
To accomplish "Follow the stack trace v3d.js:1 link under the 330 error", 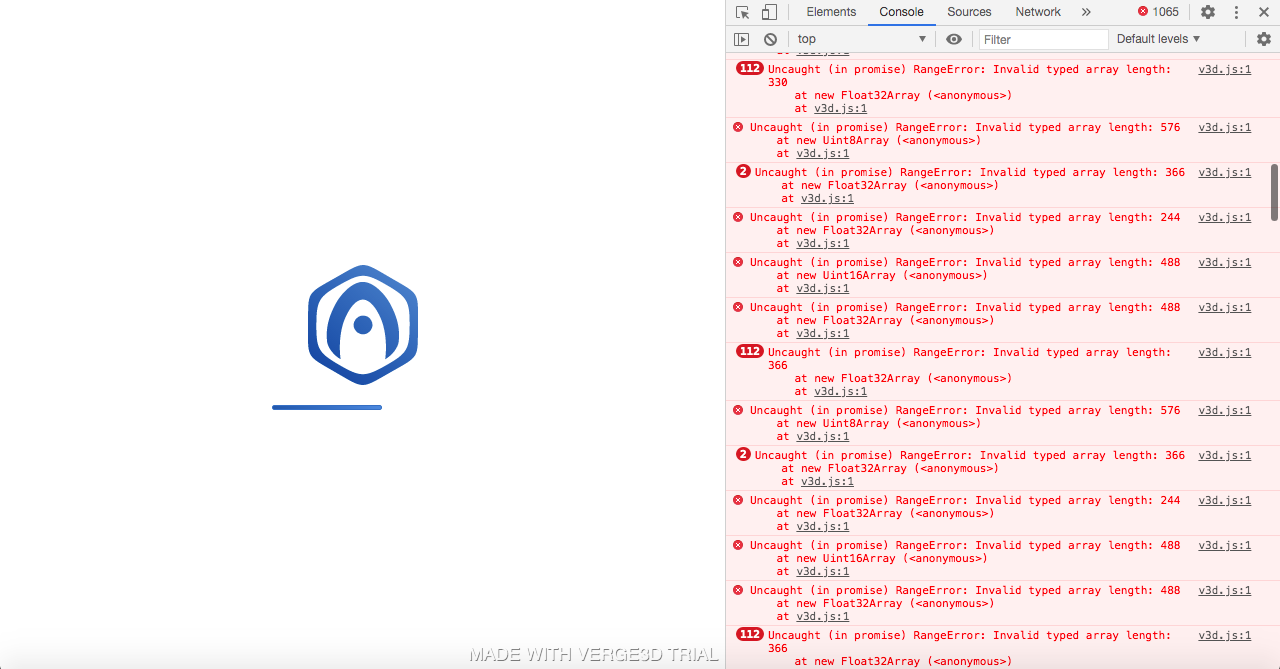I will (841, 109).
